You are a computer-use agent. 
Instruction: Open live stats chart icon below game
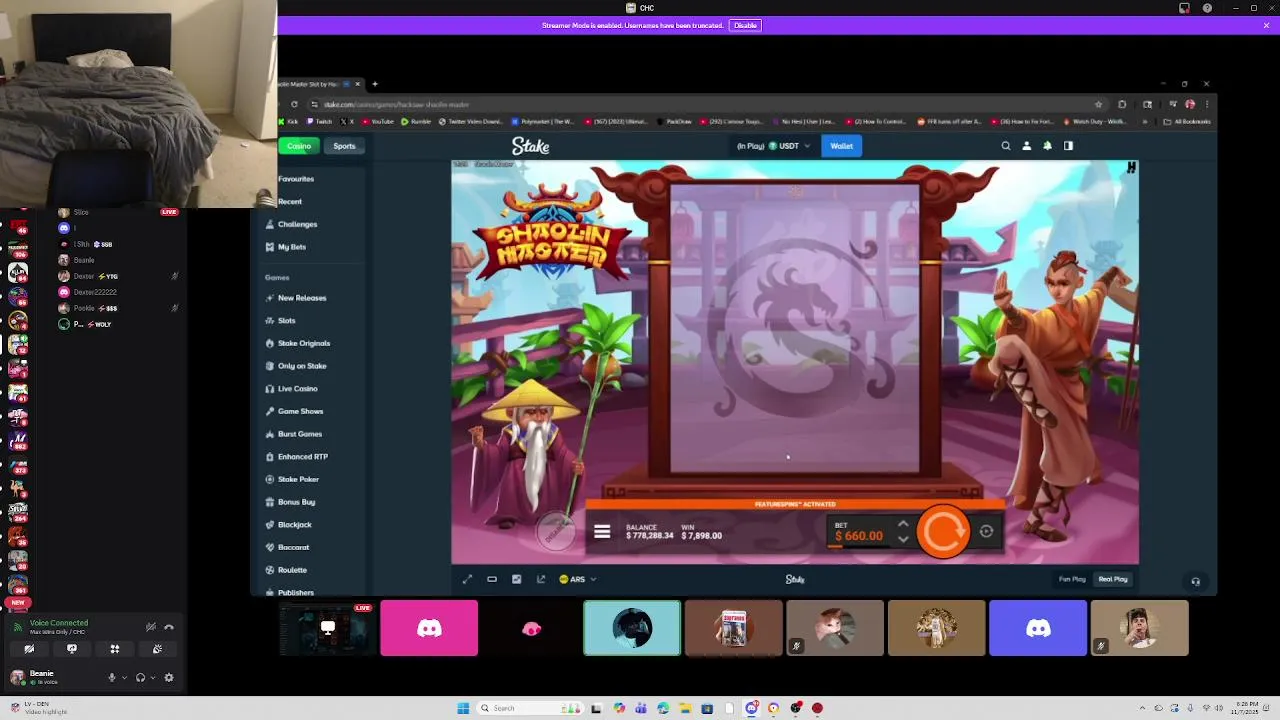516,579
